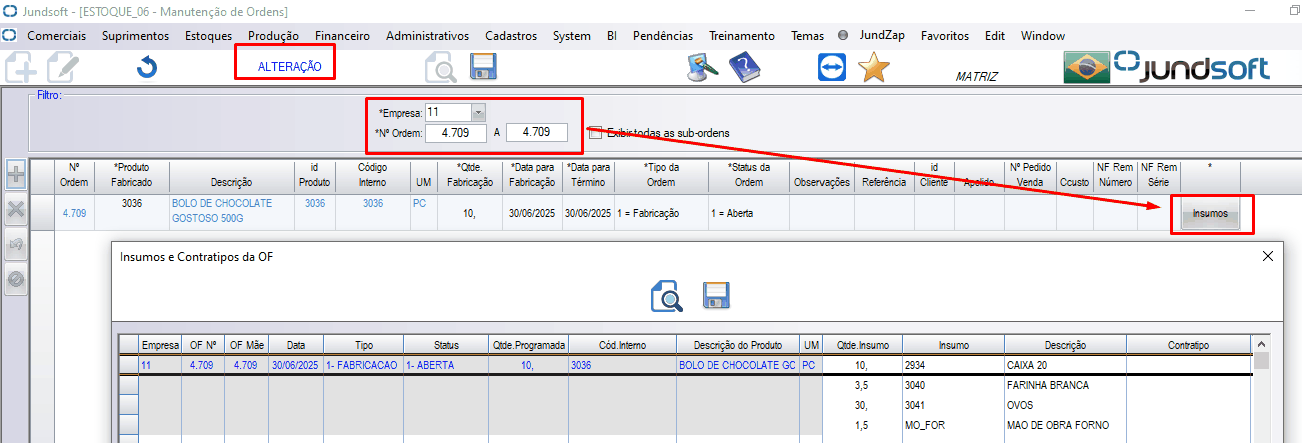
Task: Click the favorites star icon
Action: click(874, 68)
